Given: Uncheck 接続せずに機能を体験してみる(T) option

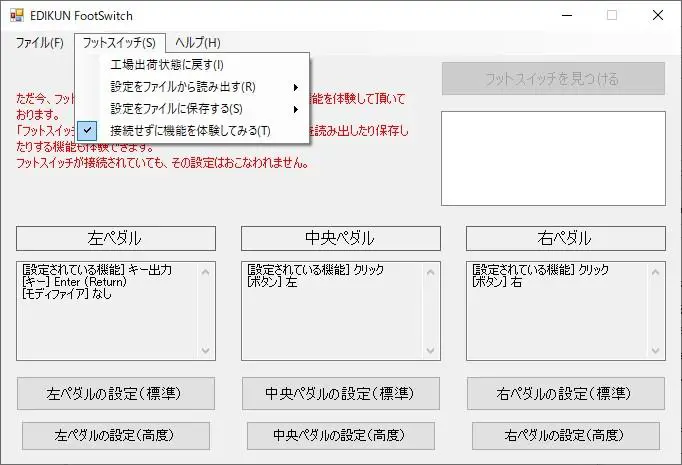Looking at the screenshot, I should coord(192,131).
